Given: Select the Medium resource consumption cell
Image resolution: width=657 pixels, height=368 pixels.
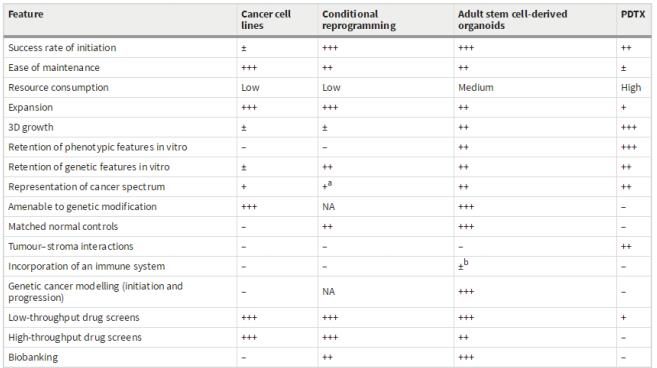Looking at the screenshot, I should click(x=476, y=88).
